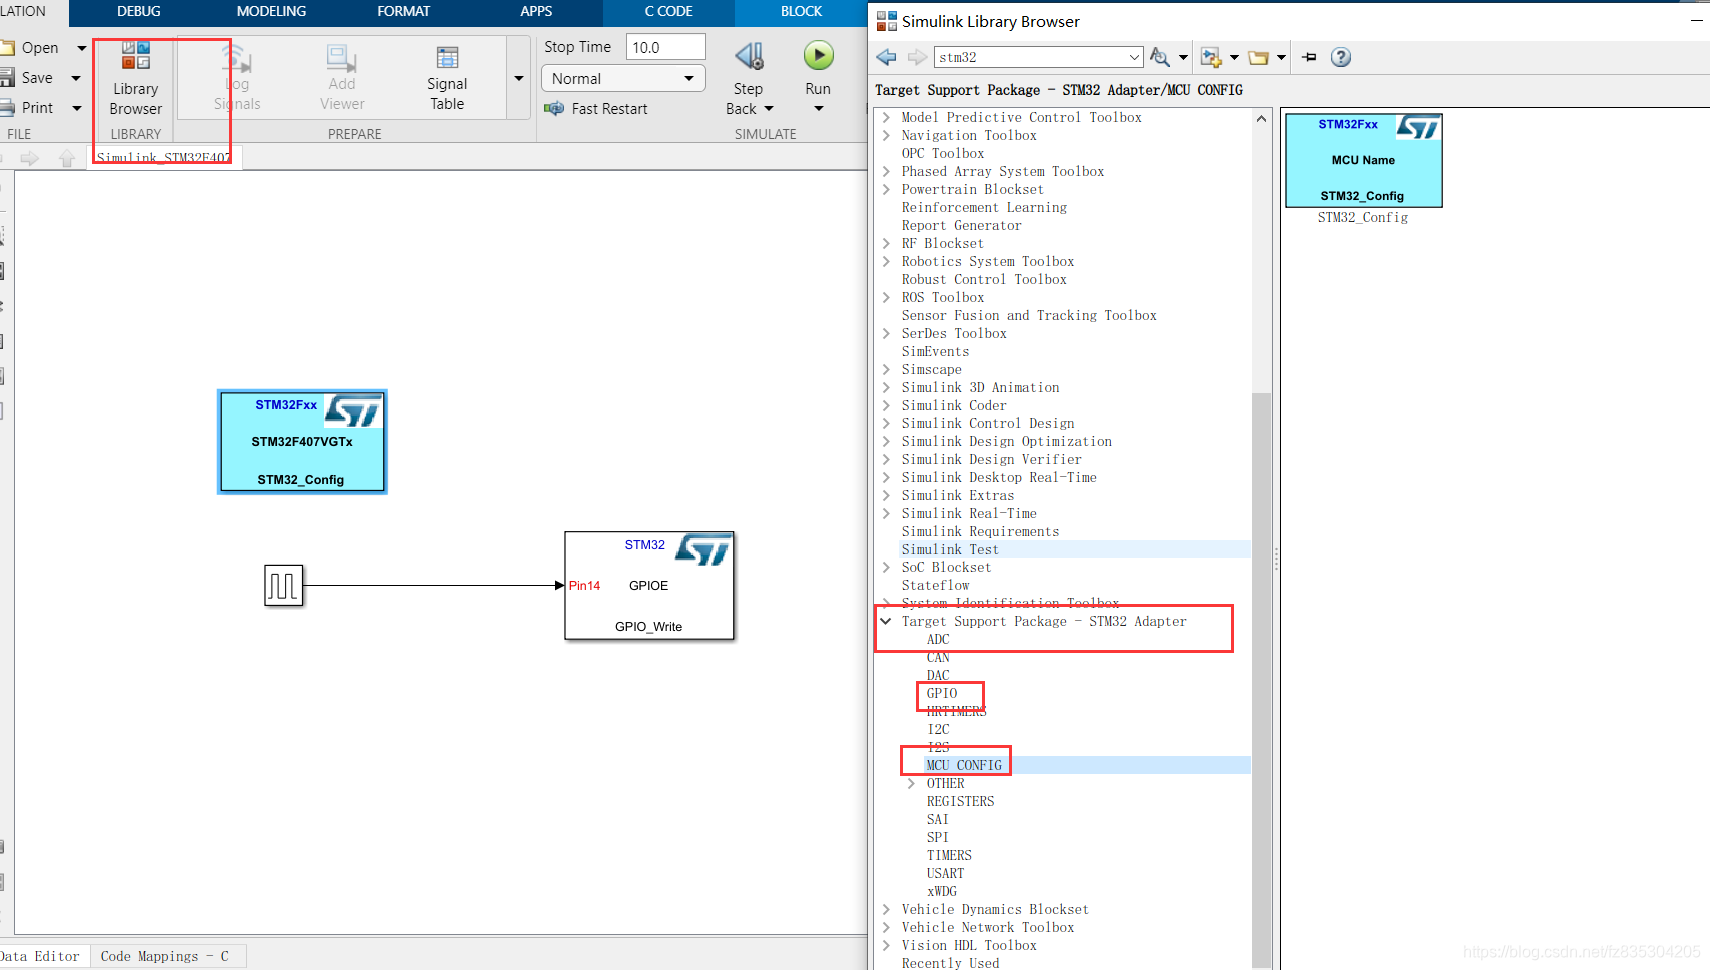Screen dimensions: 1710x970
Task: Open the Signal Table tool
Action: pyautogui.click(x=446, y=77)
